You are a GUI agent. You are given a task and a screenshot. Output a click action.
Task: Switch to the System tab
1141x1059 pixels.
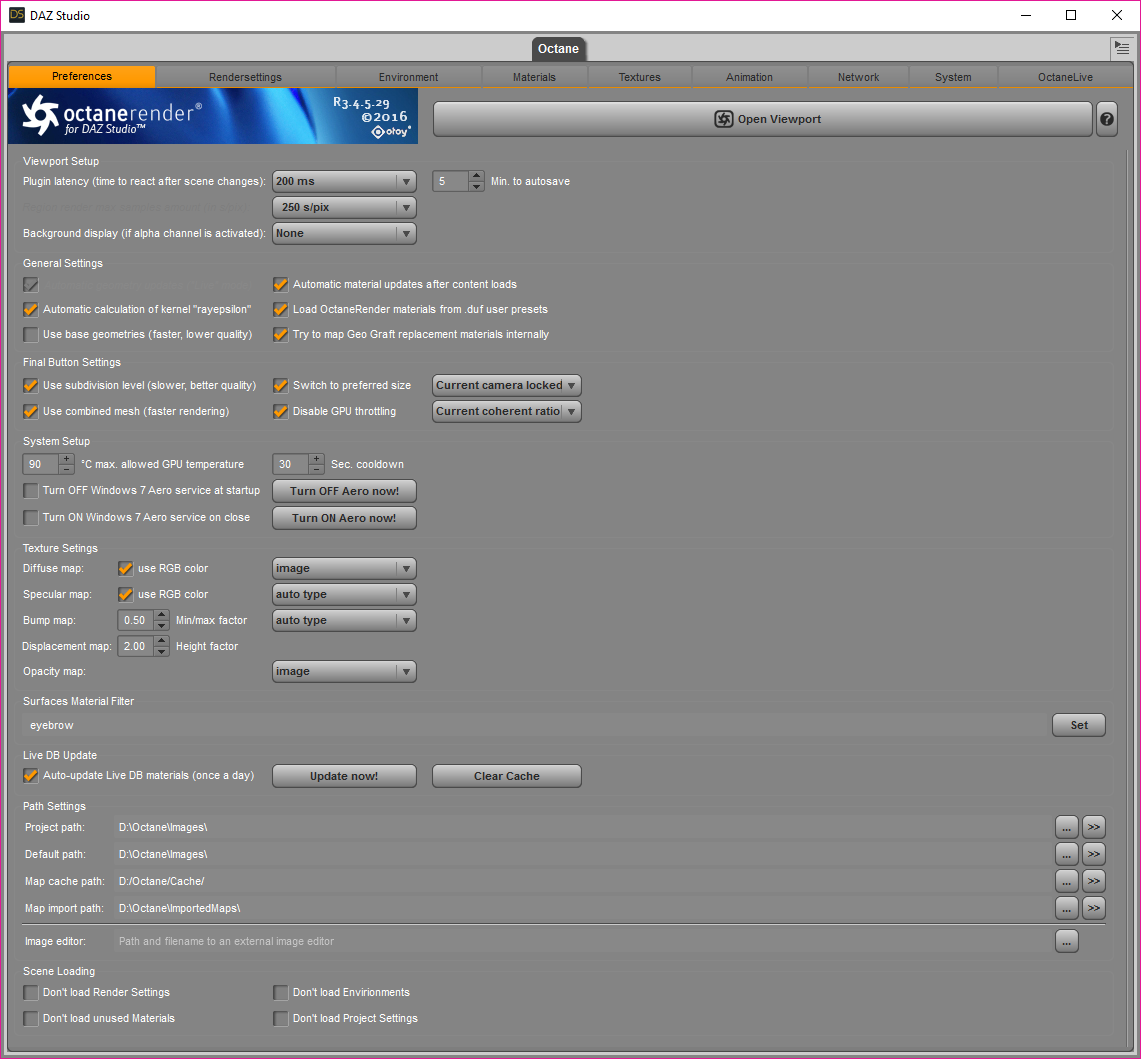pyautogui.click(x=953, y=77)
